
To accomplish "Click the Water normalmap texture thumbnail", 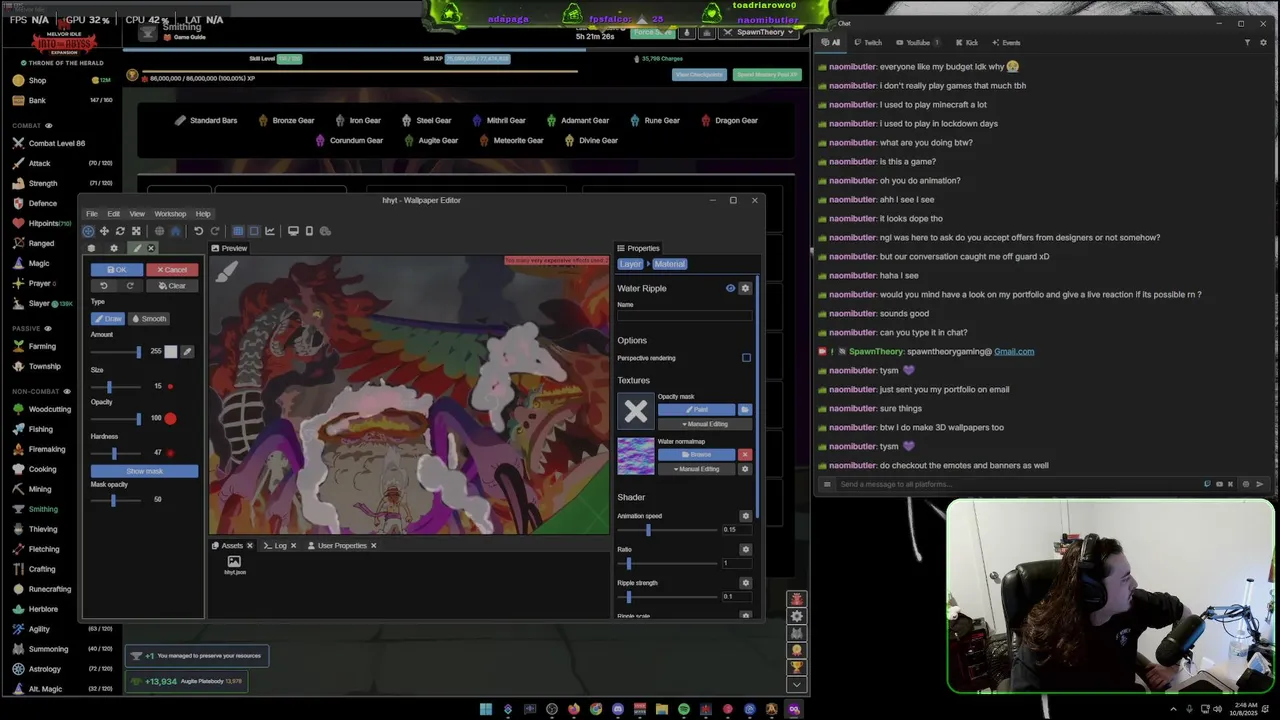I will [x=636, y=456].
